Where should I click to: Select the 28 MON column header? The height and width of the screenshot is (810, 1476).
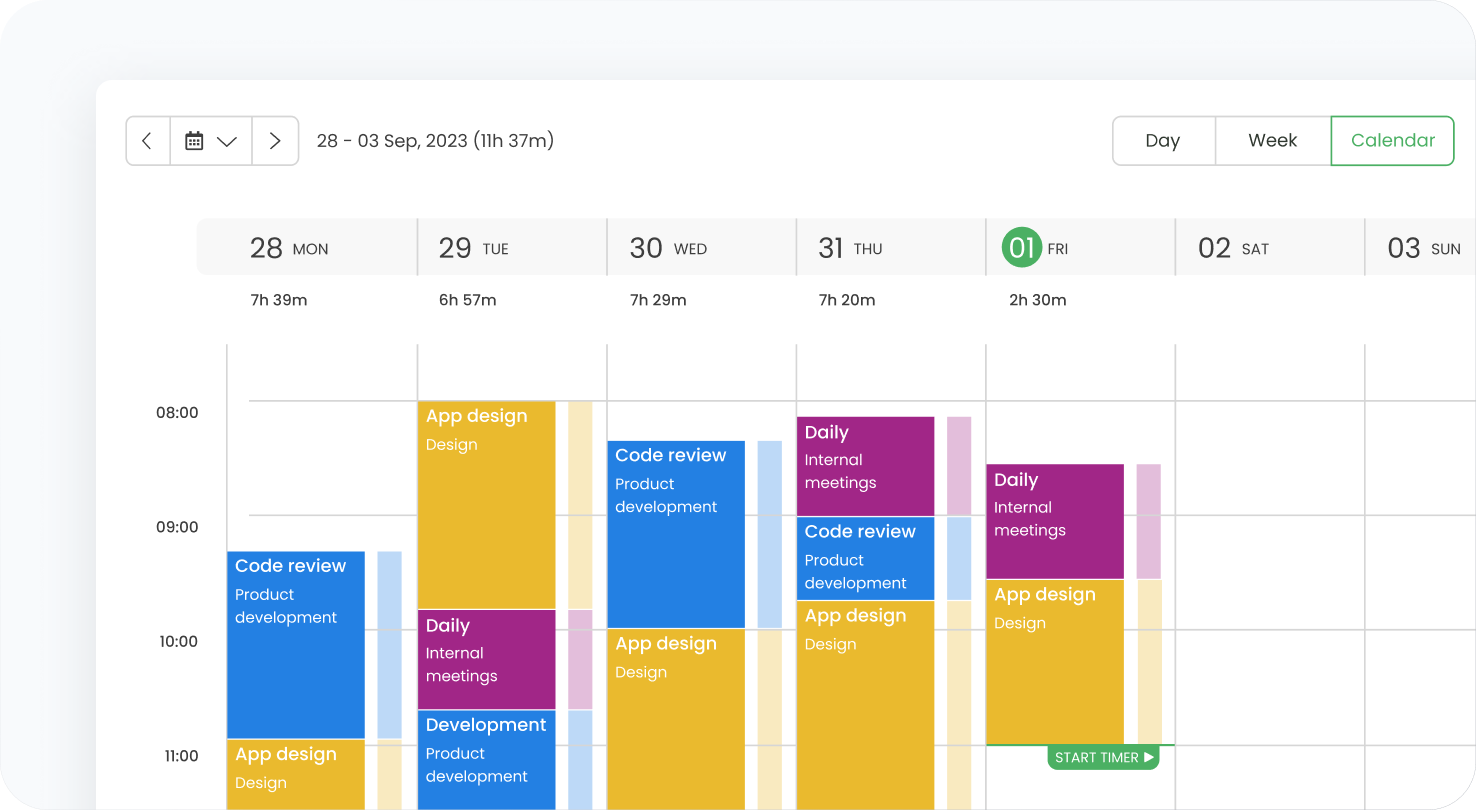point(289,248)
